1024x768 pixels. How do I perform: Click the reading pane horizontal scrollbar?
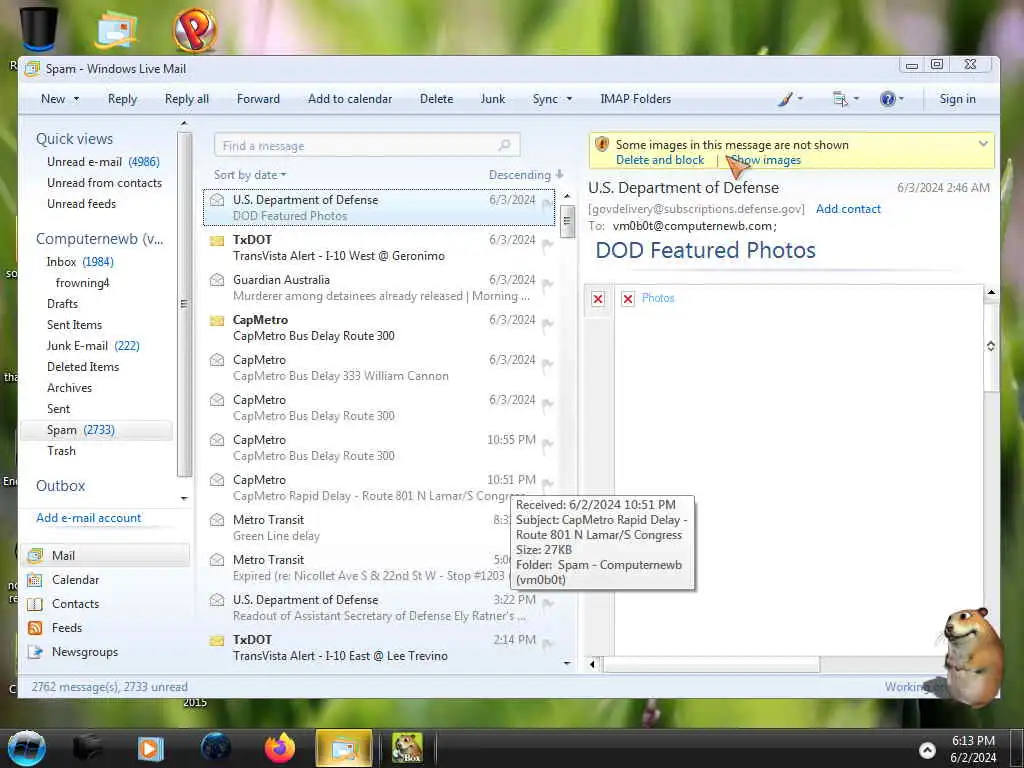point(711,665)
